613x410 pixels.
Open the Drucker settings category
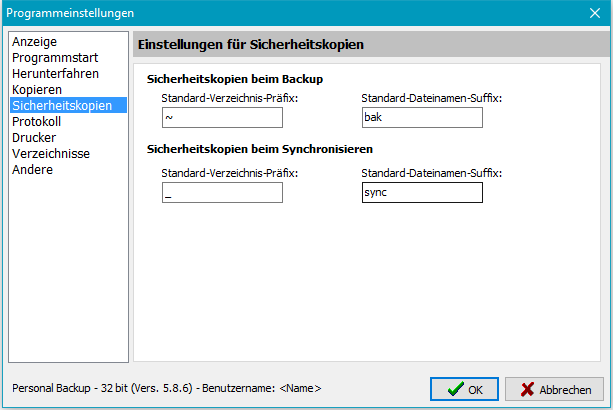point(34,138)
